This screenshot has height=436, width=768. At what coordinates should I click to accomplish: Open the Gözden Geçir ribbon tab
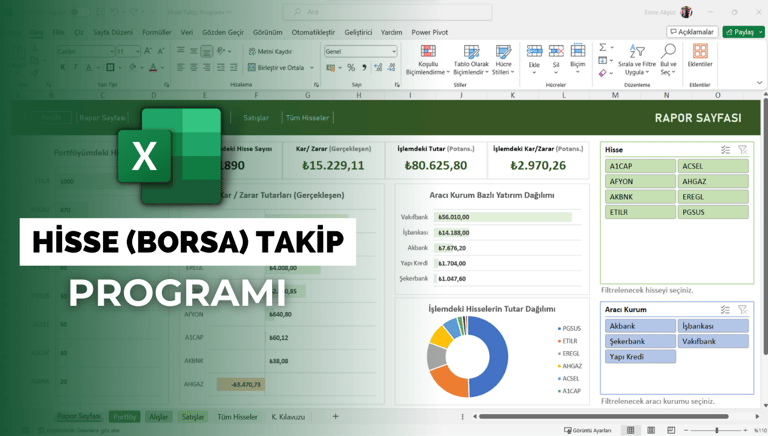point(223,32)
